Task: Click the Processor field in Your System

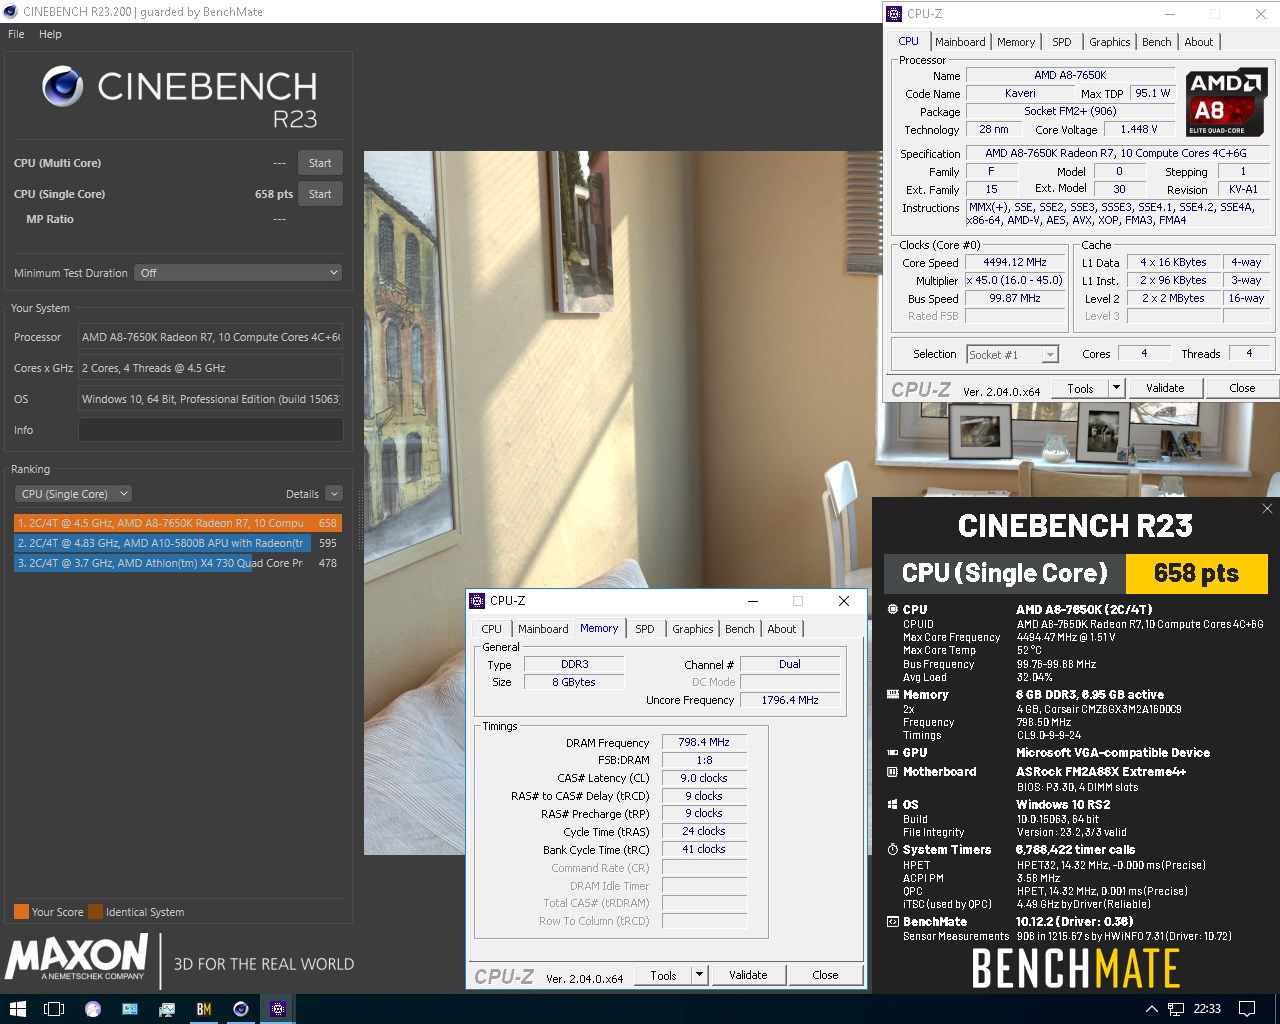Action: (211, 337)
